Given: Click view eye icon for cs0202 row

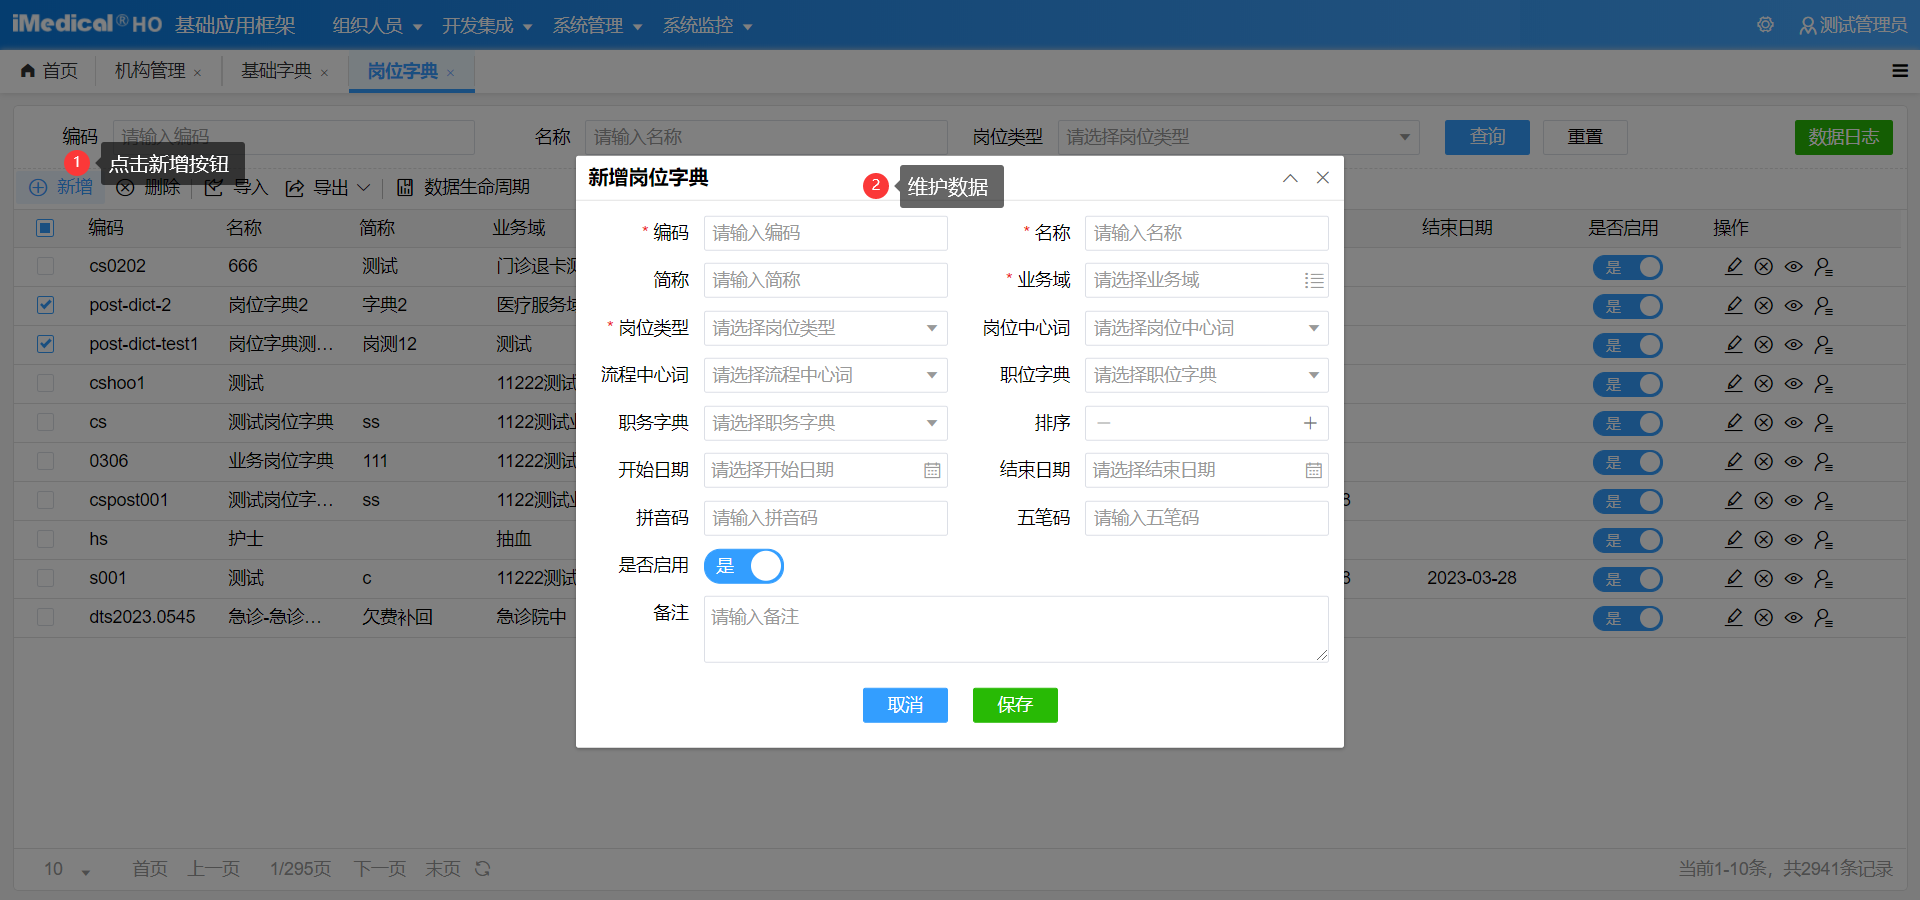Looking at the screenshot, I should coord(1794,267).
